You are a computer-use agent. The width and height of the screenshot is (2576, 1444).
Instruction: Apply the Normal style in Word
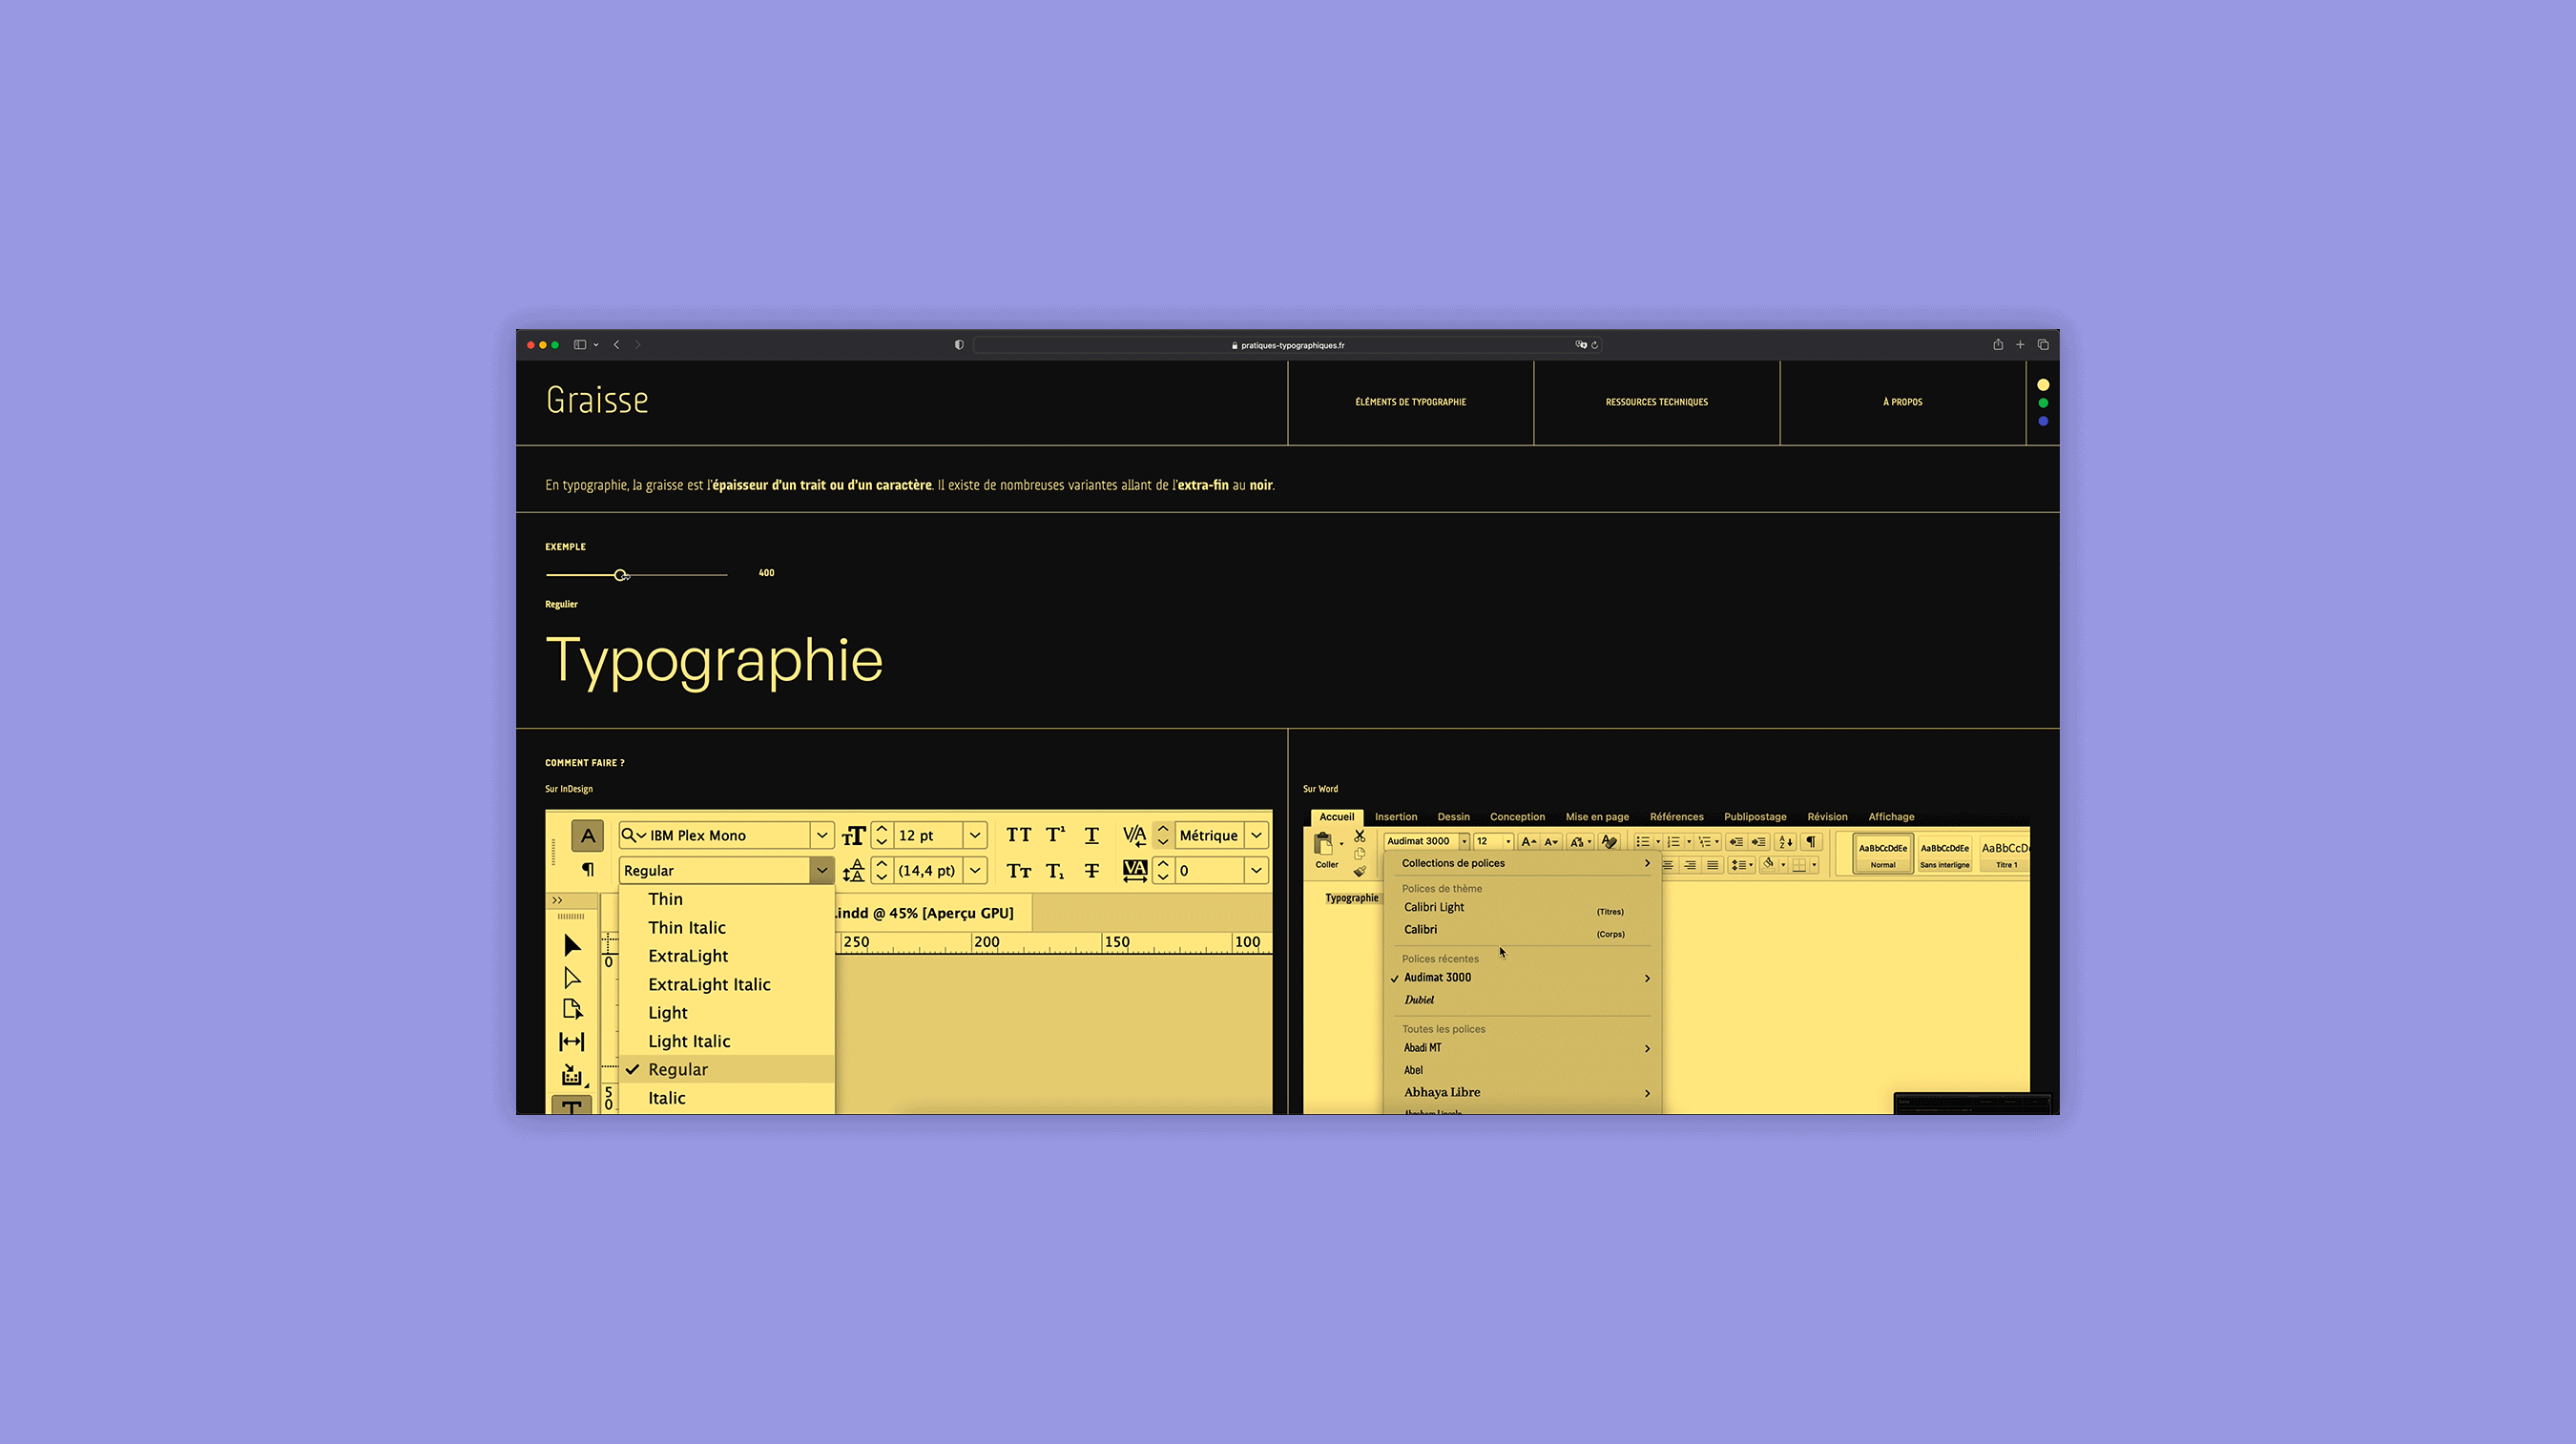1883,854
